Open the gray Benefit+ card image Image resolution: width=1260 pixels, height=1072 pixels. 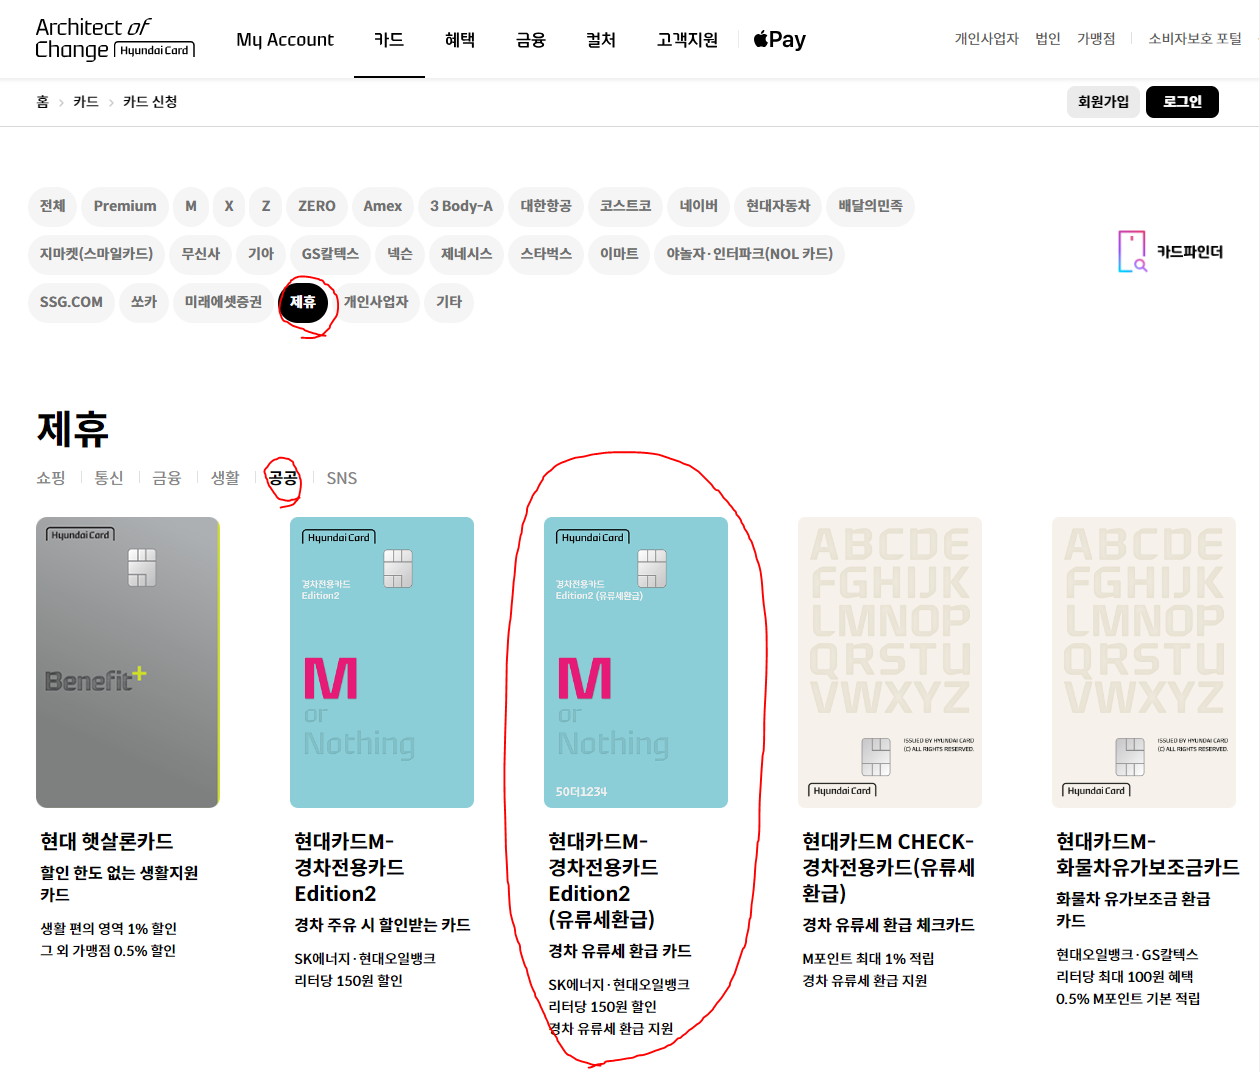point(128,662)
